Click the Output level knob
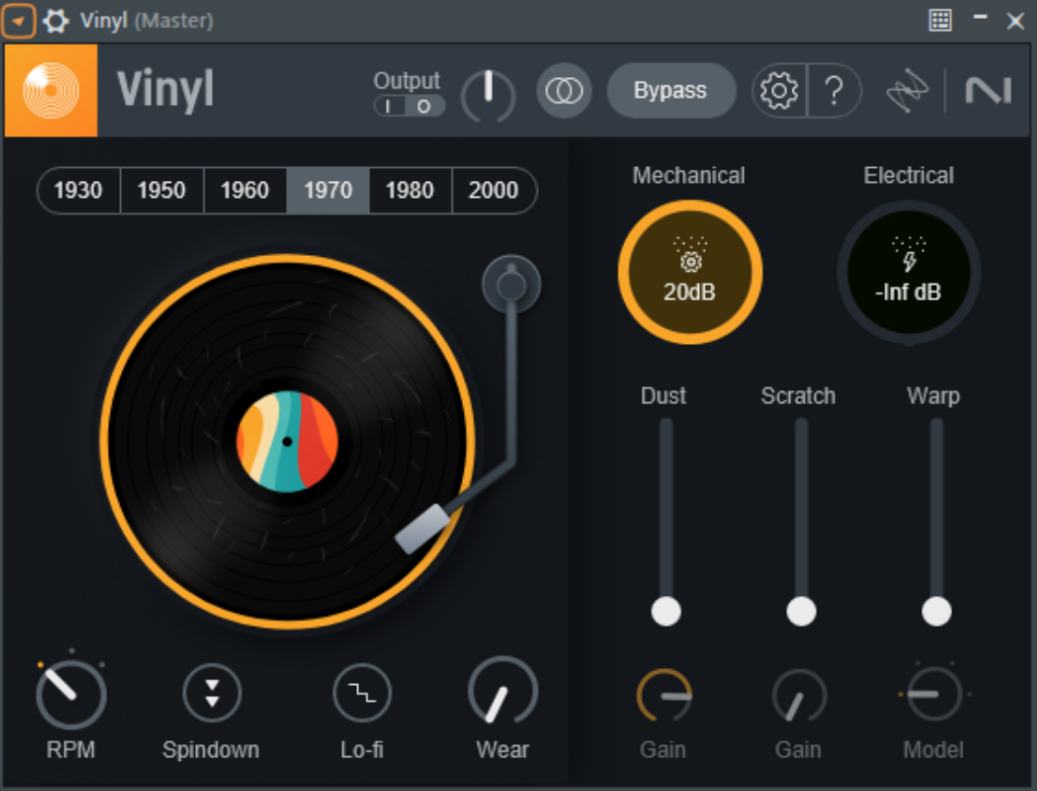 [488, 95]
